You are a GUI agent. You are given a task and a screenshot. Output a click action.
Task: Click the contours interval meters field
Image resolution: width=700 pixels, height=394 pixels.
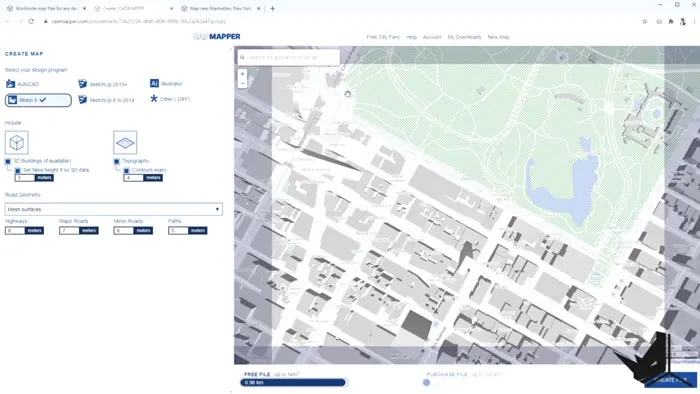[133, 178]
